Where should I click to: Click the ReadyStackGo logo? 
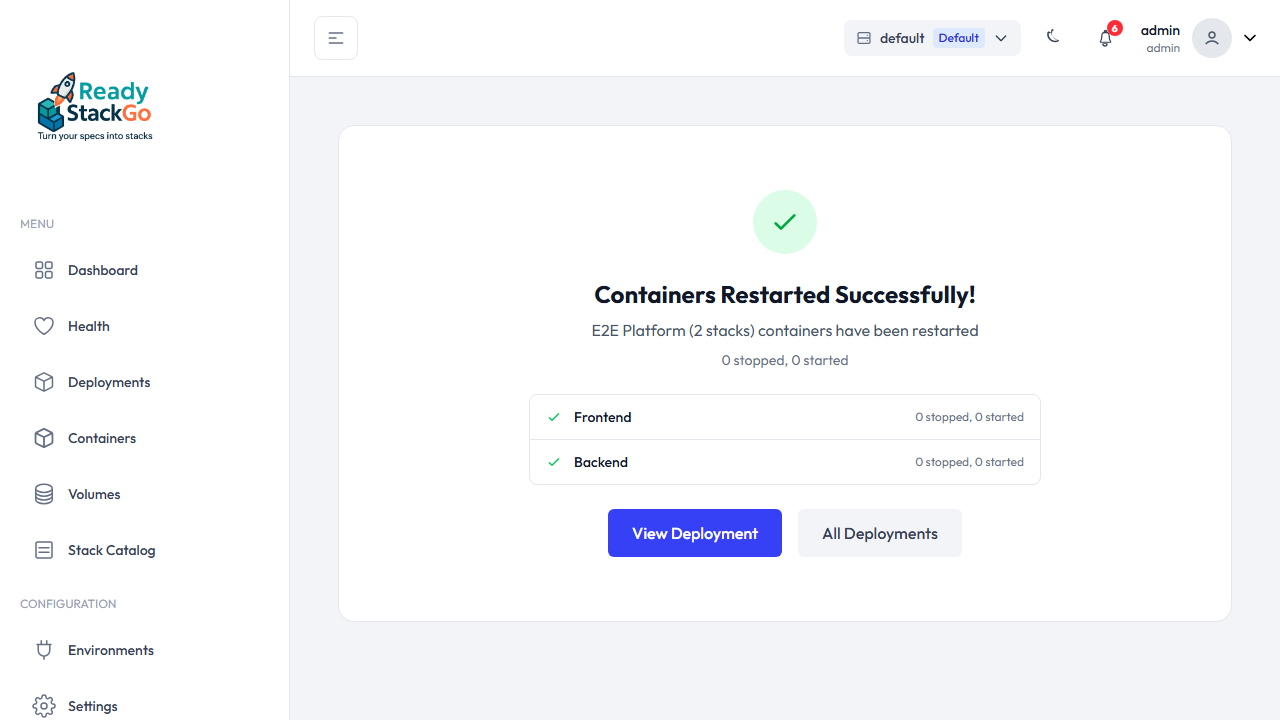coord(95,106)
